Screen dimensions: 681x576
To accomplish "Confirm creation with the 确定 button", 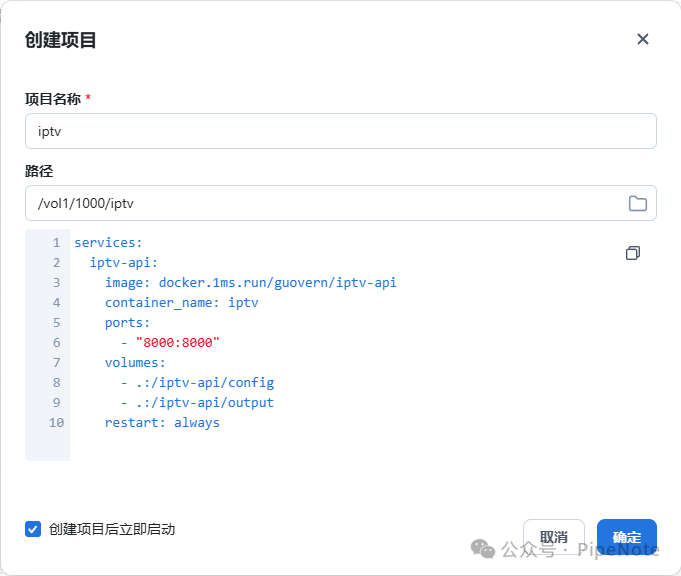I will tap(626, 537).
